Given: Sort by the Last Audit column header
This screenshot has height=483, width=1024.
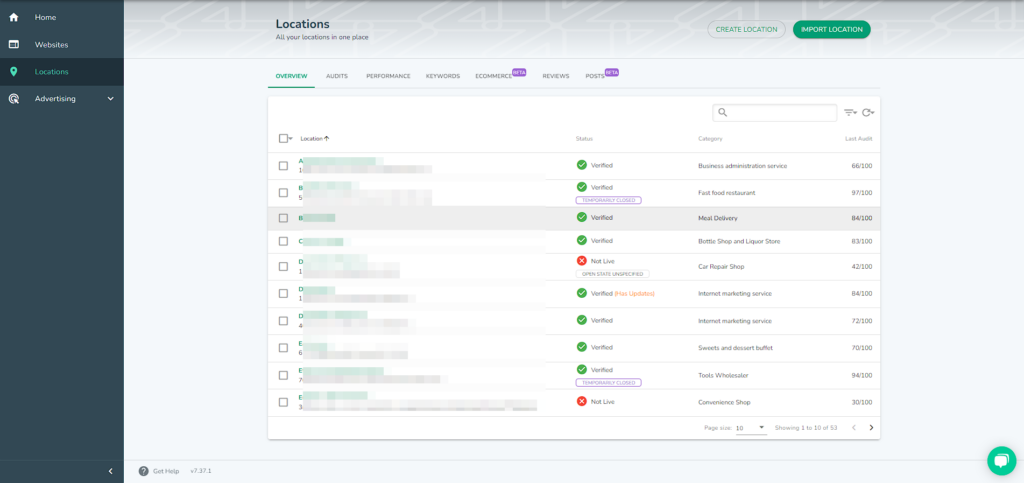Looking at the screenshot, I should coord(858,139).
